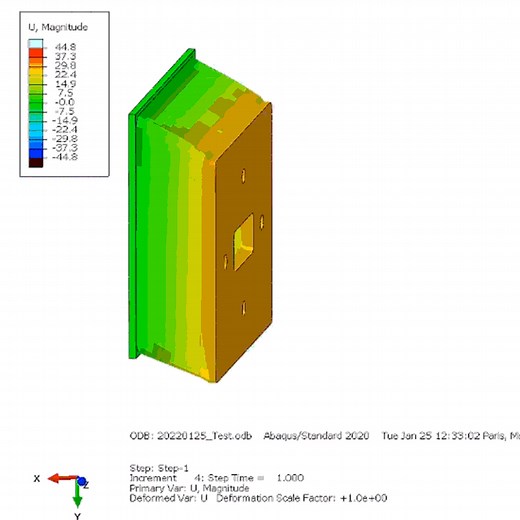Viewport: 520px width, 520px height.
Task: Pick the slot hole left of the square cutout
Action: (x=226, y=262)
